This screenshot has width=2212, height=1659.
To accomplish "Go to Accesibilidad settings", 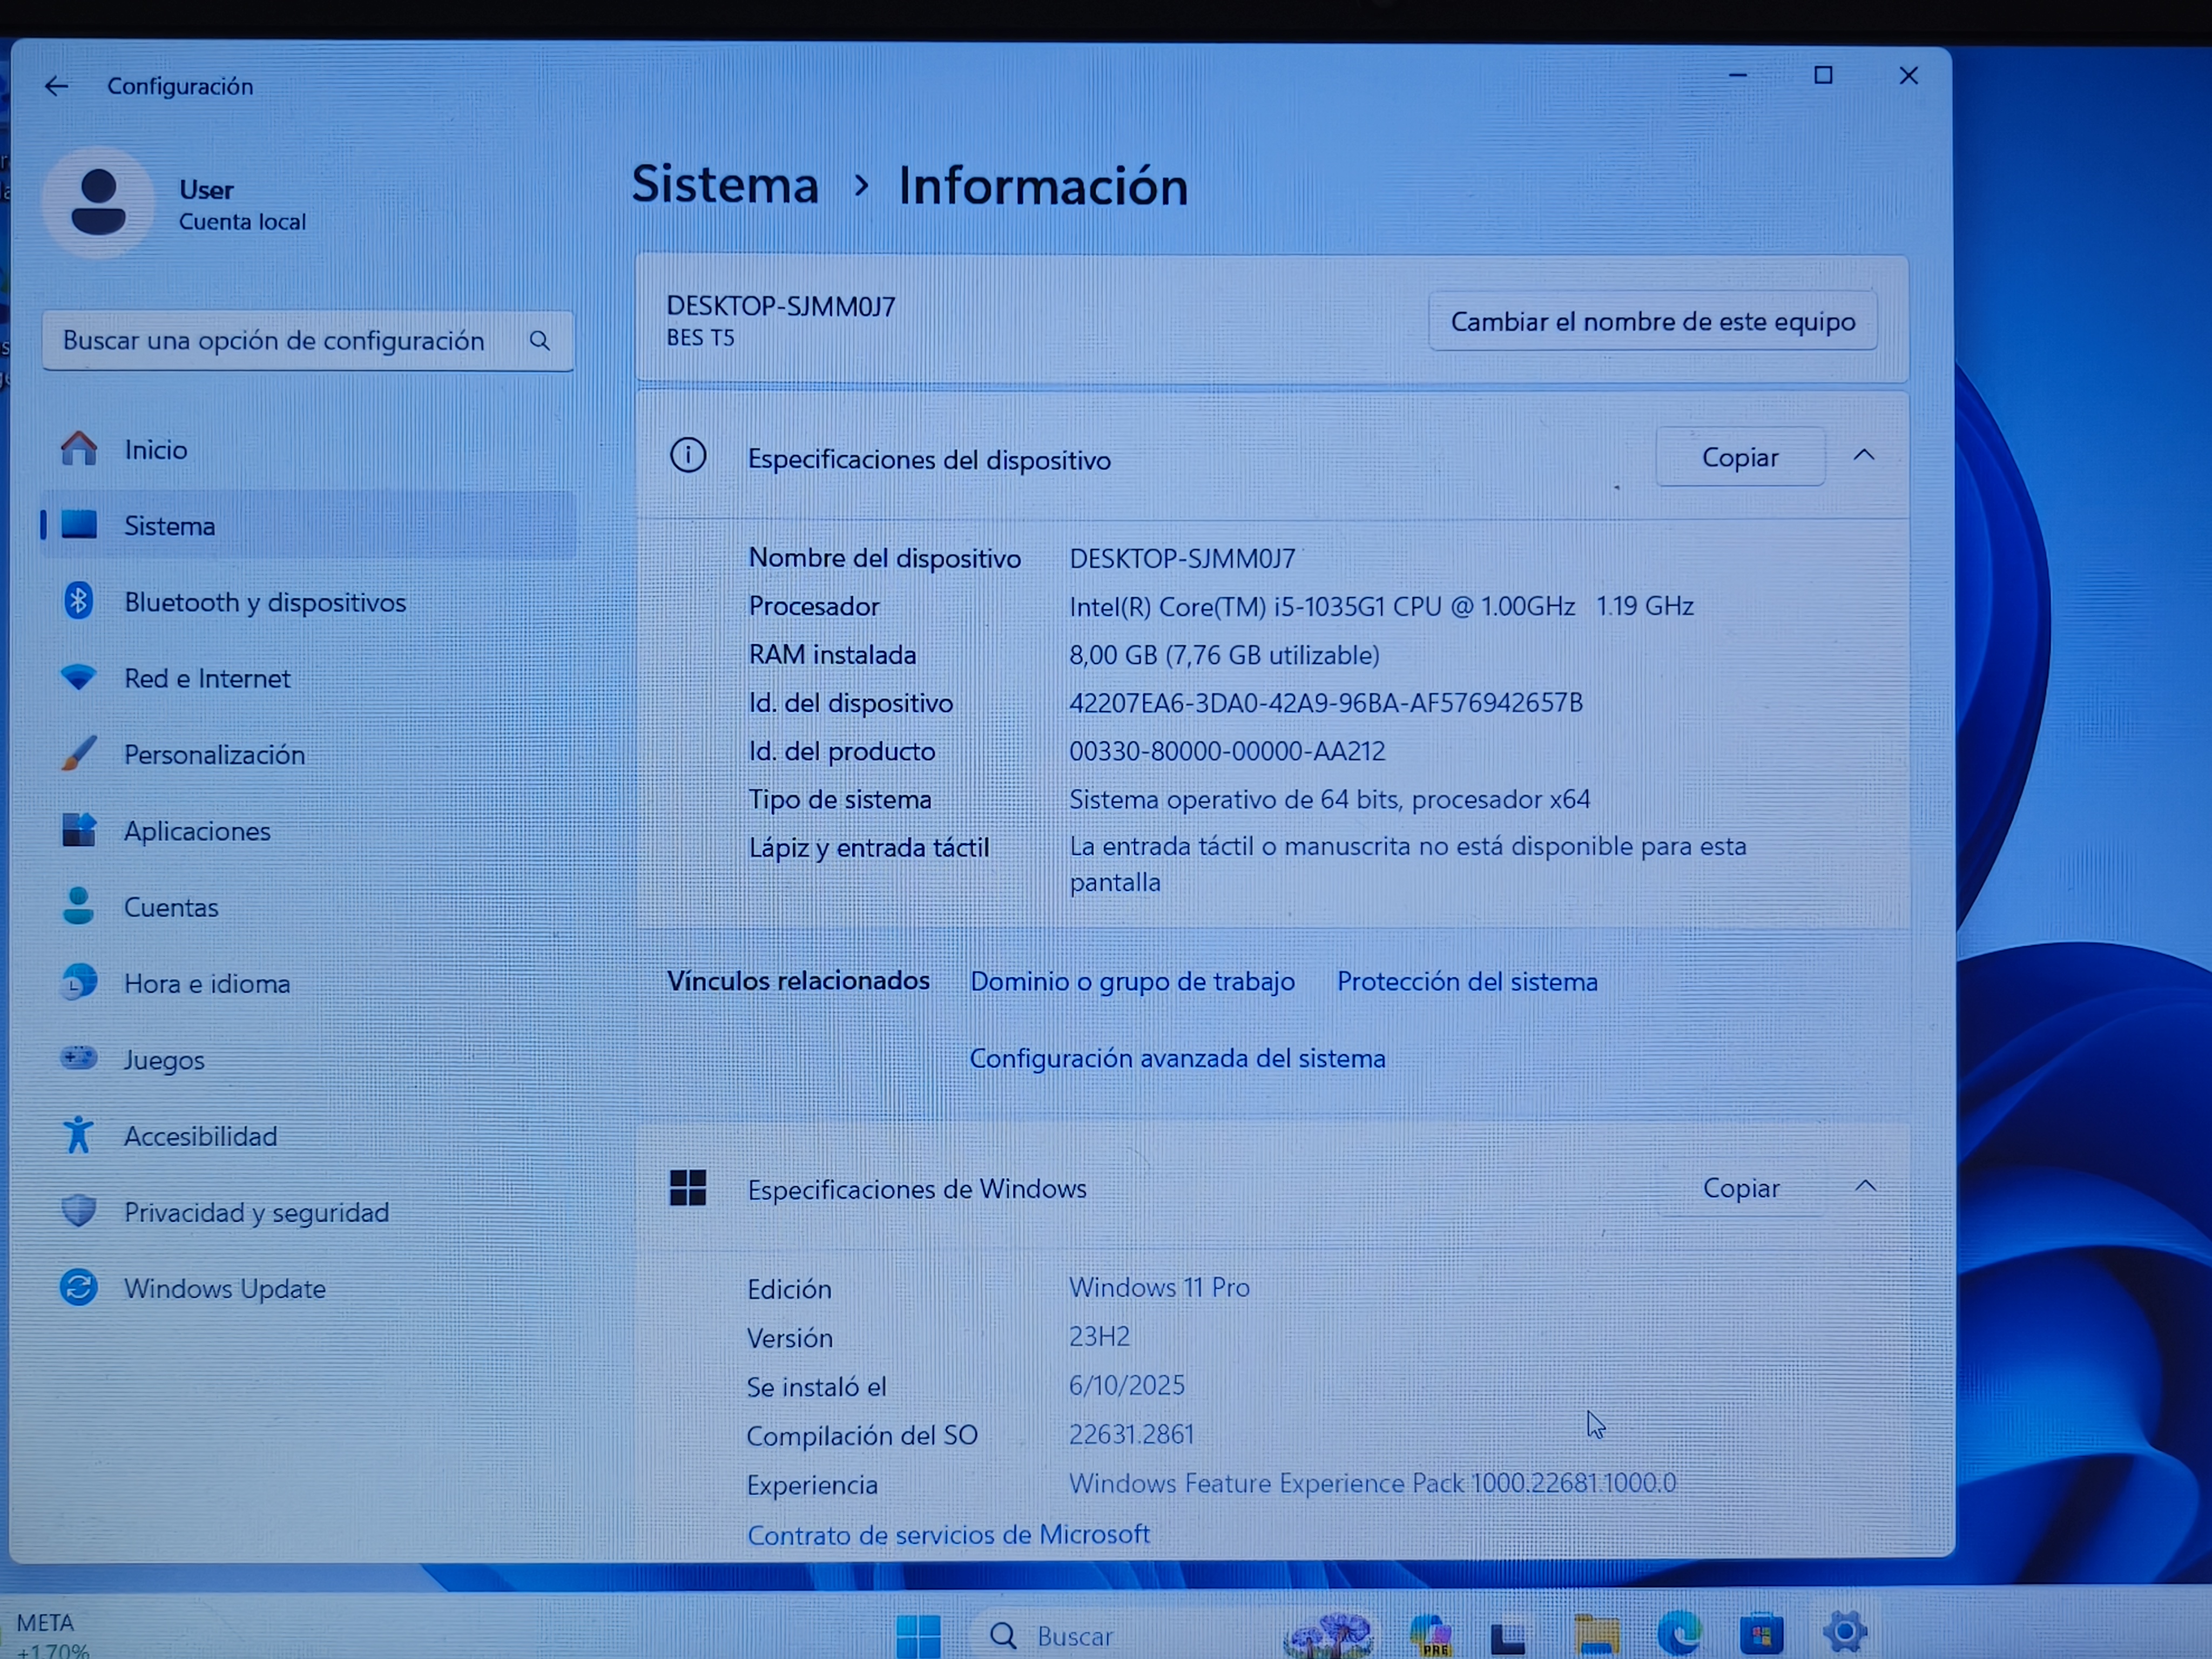I will [x=200, y=1136].
